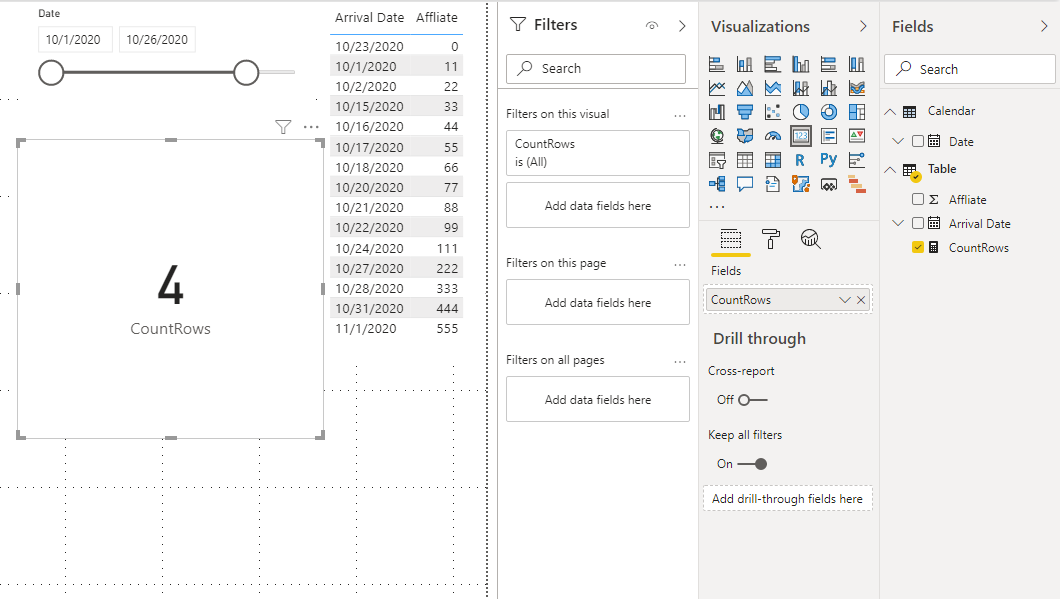
Task: Select the card (123) visual
Action: point(800,136)
